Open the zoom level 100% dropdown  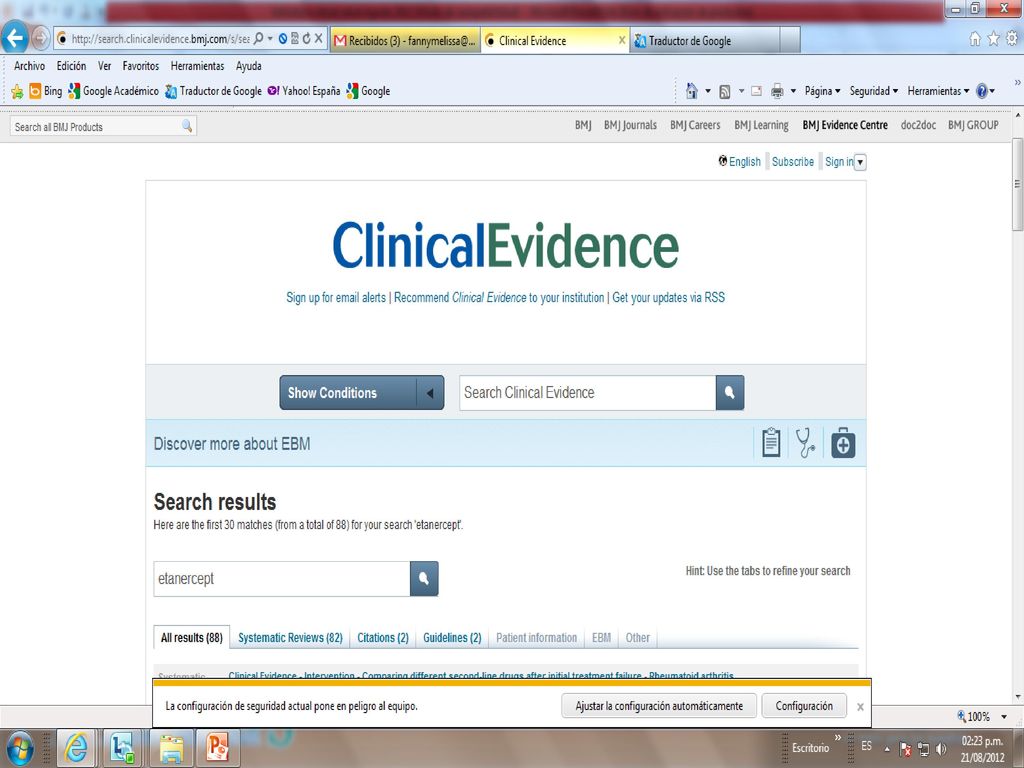point(1004,716)
